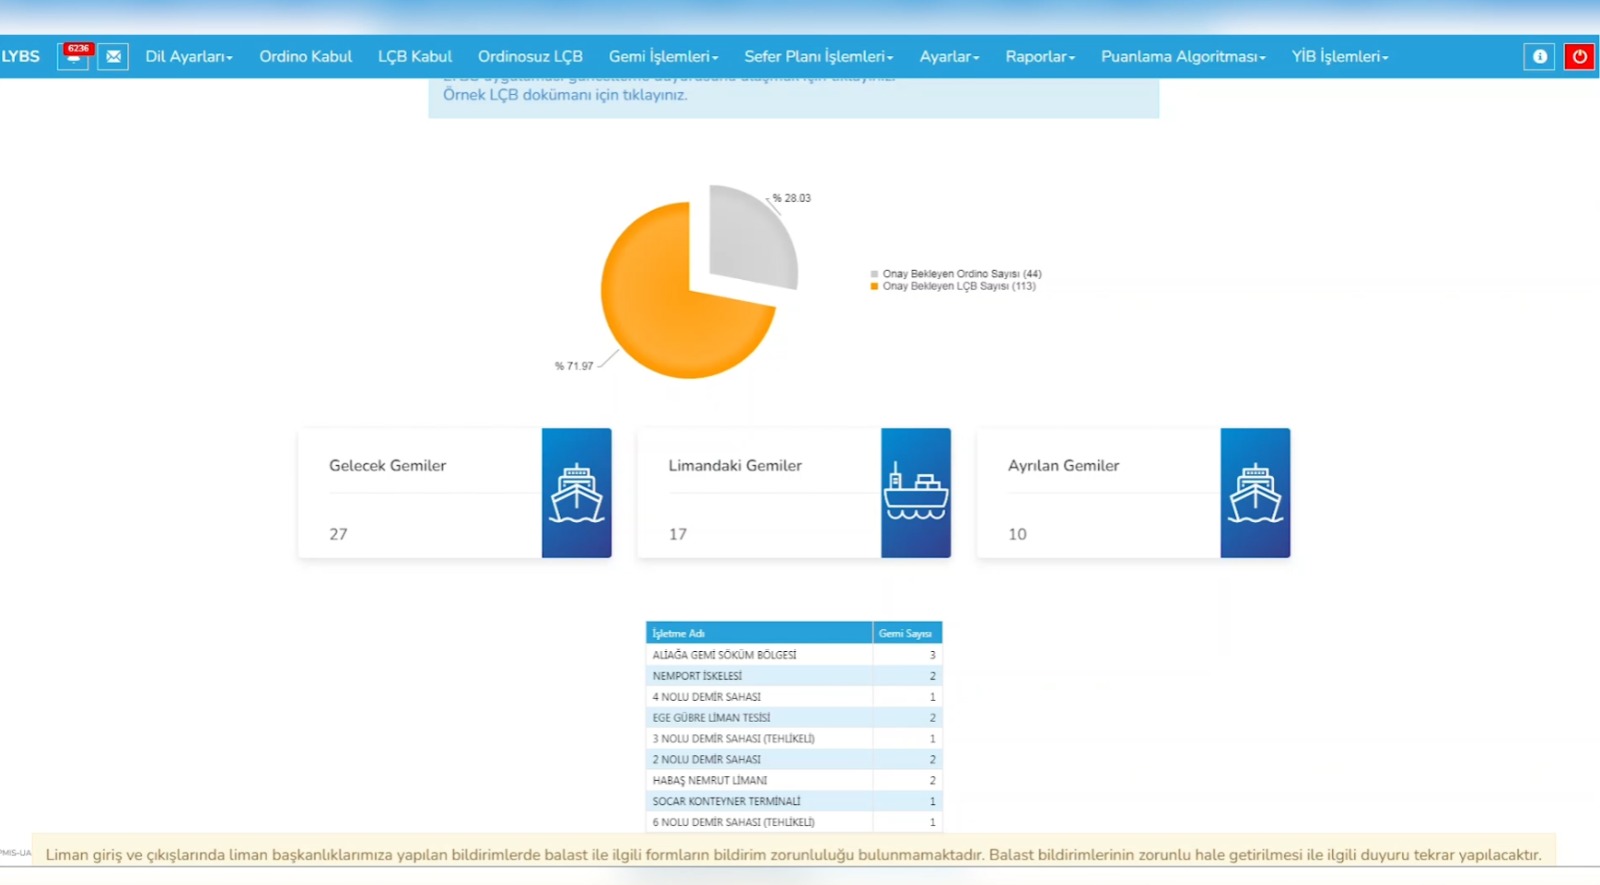This screenshot has width=1600, height=885.
Task: Open the notifications icon with 6236 badge
Action: coord(74,56)
